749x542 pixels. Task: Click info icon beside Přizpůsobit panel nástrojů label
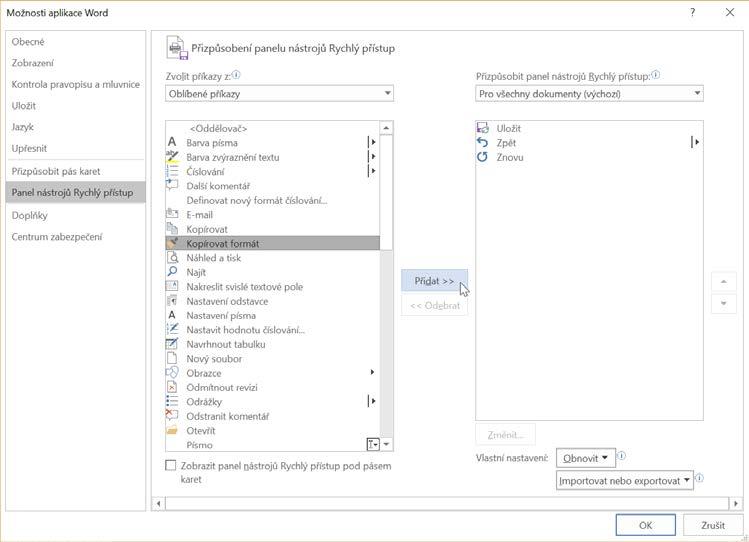pyautogui.click(x=656, y=75)
